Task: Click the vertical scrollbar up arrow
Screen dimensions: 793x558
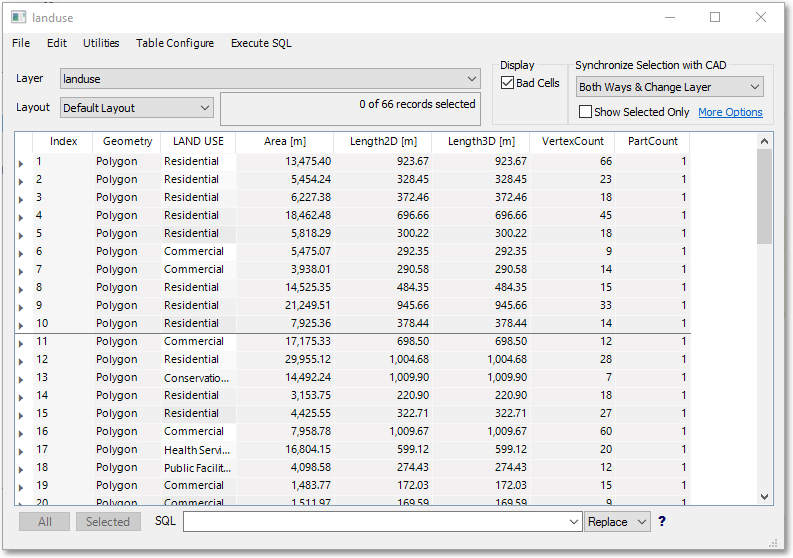Action: point(764,141)
